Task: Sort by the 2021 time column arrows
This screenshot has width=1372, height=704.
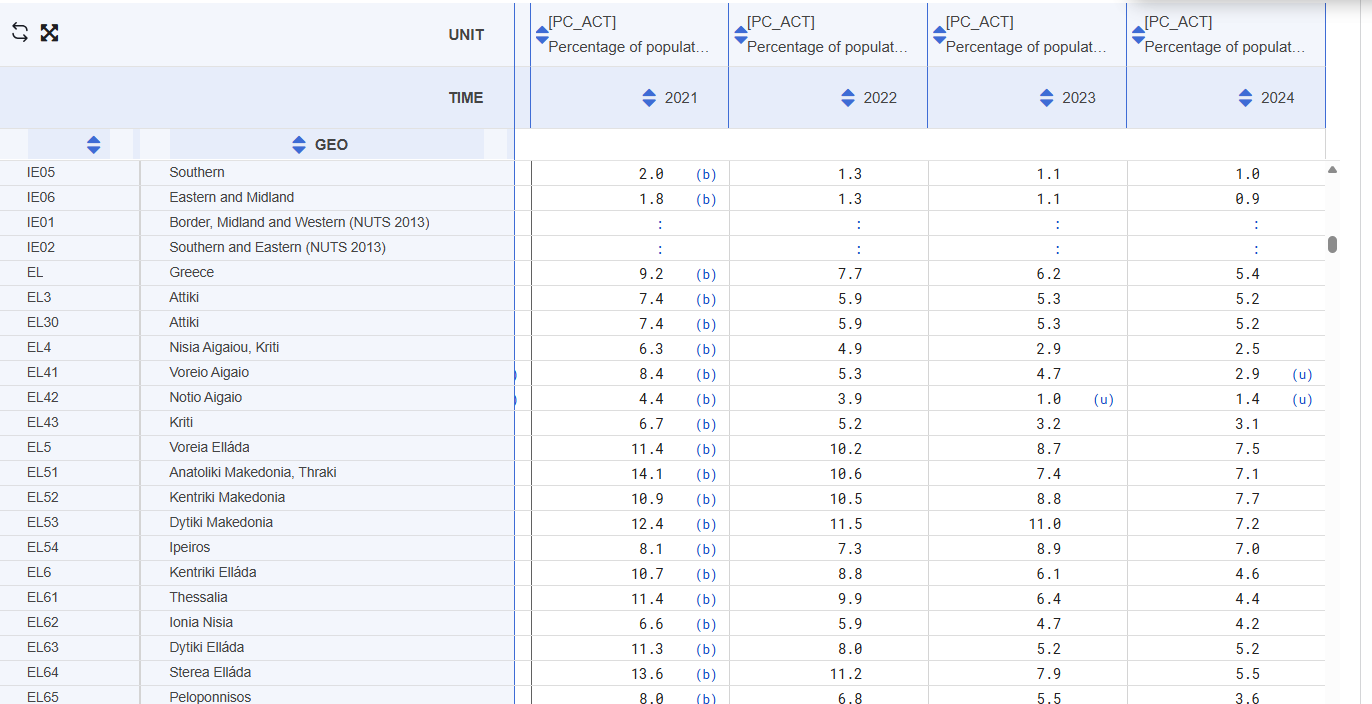Action: tap(649, 98)
